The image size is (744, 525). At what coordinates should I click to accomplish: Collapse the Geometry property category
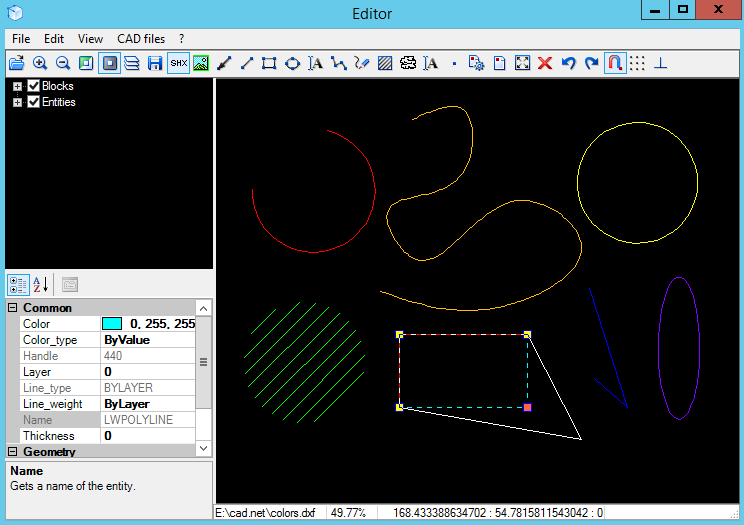(x=13, y=452)
